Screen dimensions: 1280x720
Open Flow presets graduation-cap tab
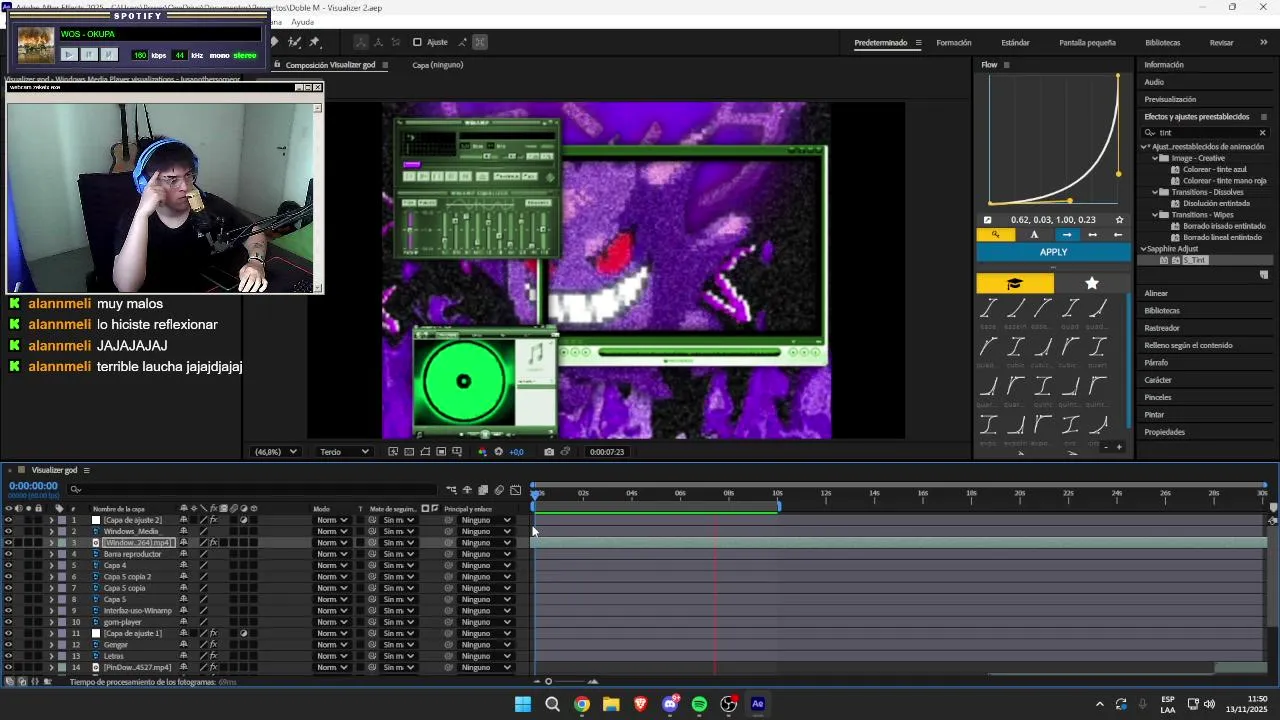click(x=1014, y=284)
